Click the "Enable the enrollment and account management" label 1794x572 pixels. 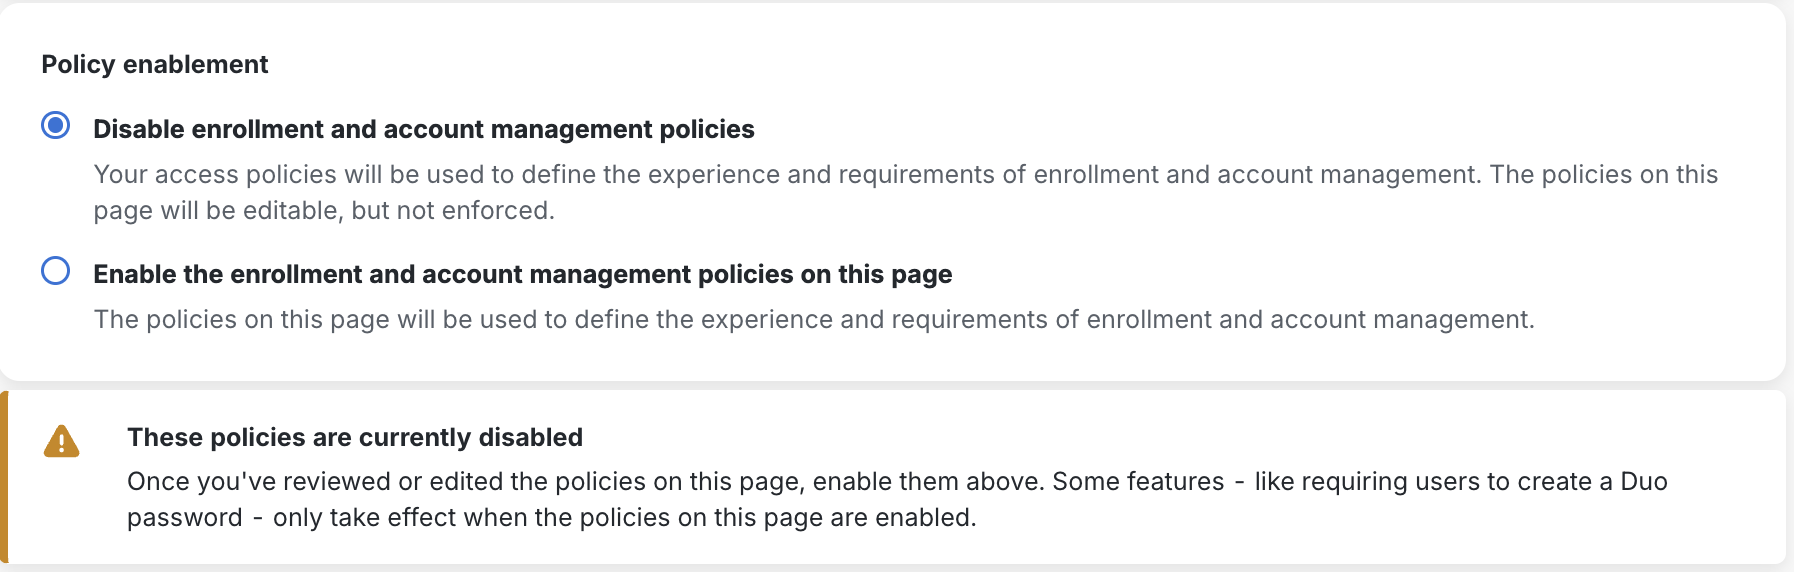pyautogui.click(x=522, y=274)
